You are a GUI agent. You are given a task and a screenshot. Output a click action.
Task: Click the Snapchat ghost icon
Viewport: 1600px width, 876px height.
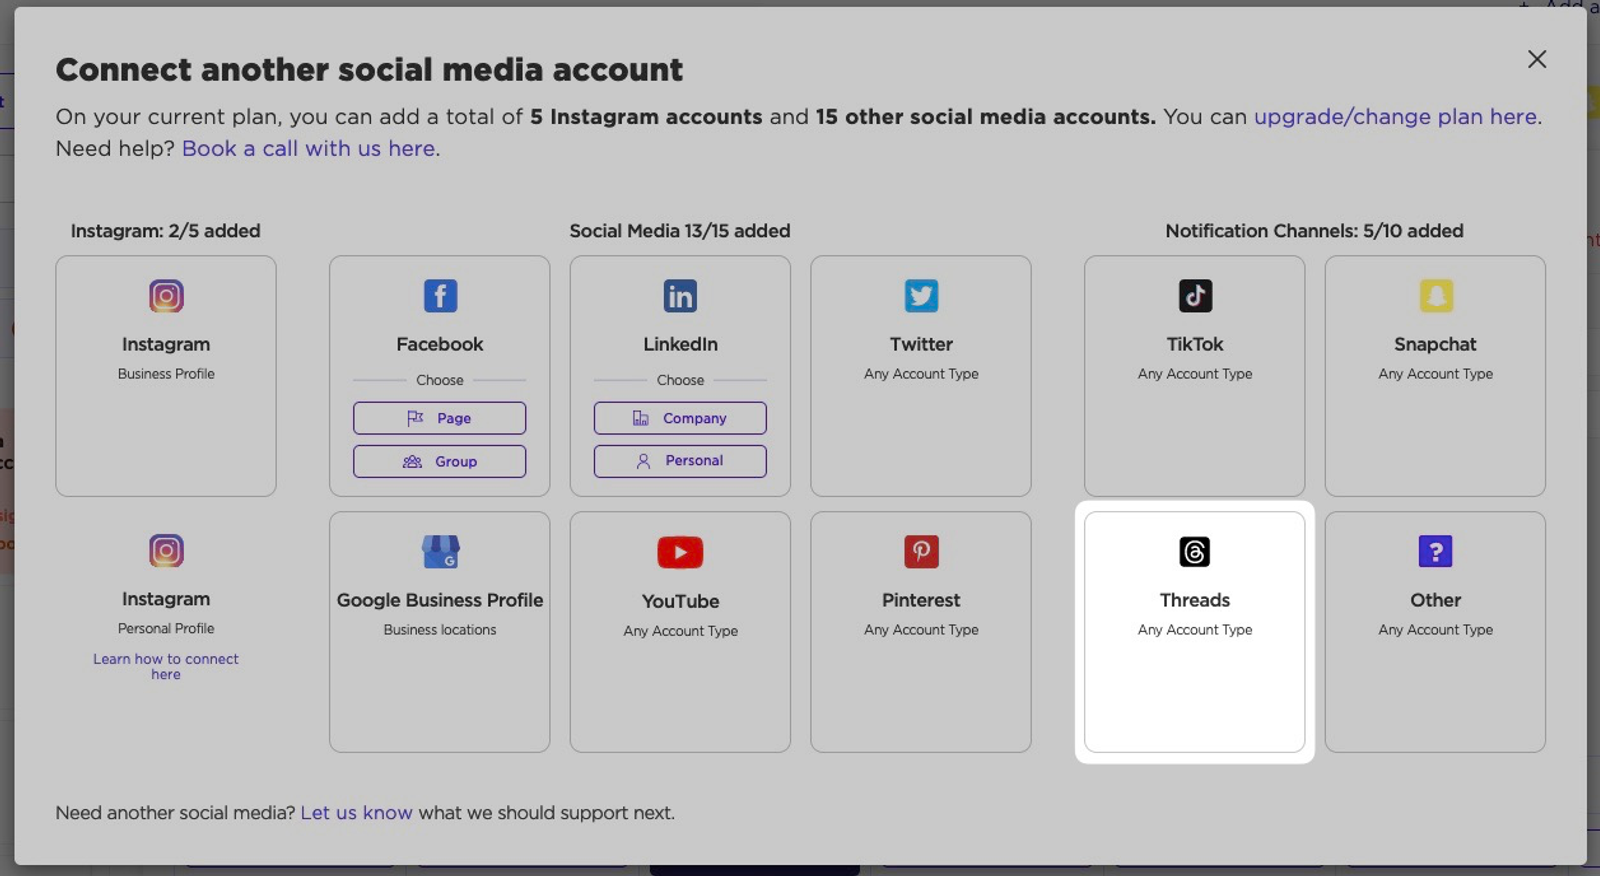1436,296
